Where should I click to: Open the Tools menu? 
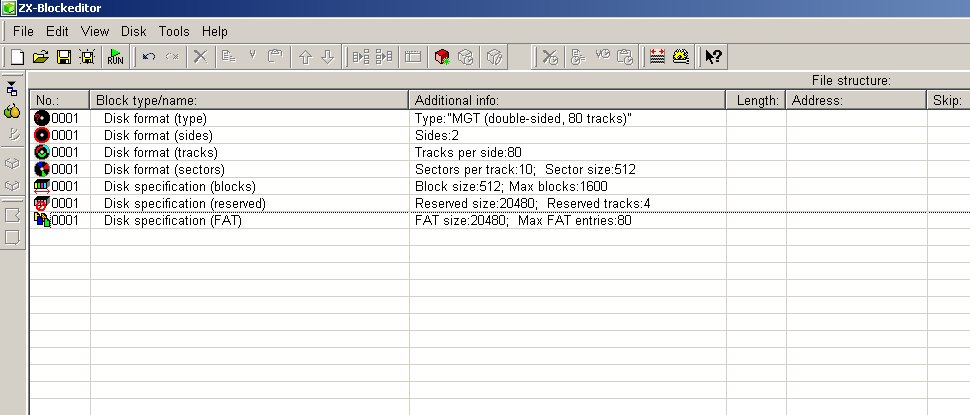174,32
